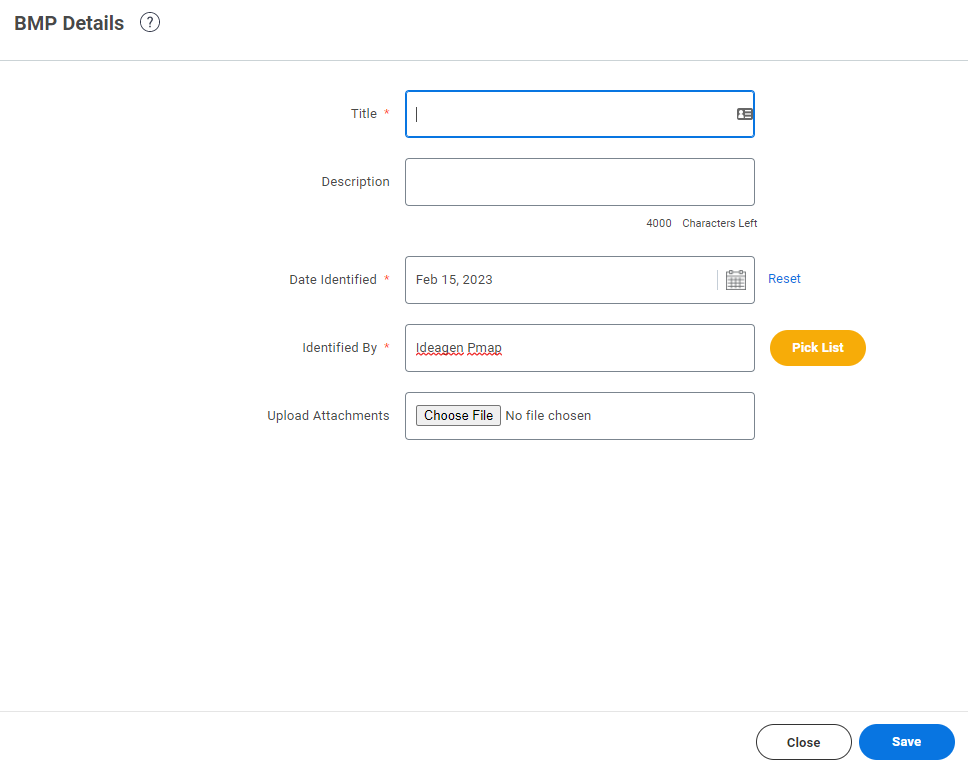The width and height of the screenshot is (968, 766).
Task: Click the Identified By label
Action: click(339, 348)
